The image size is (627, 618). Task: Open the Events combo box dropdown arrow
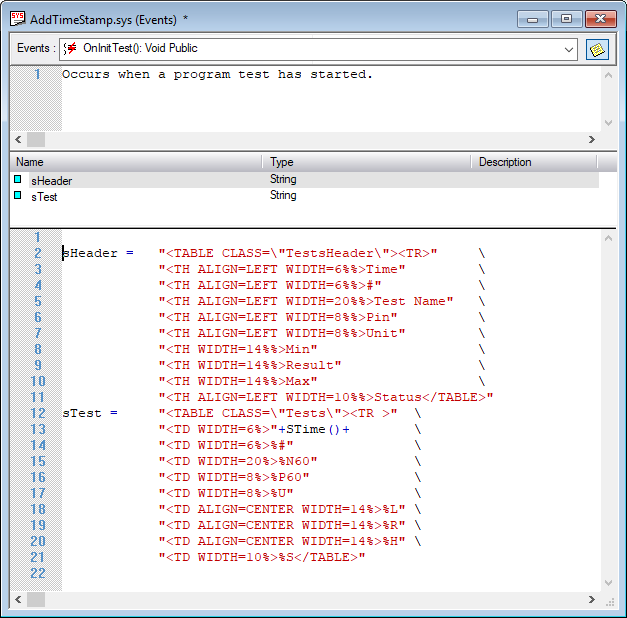(x=568, y=50)
